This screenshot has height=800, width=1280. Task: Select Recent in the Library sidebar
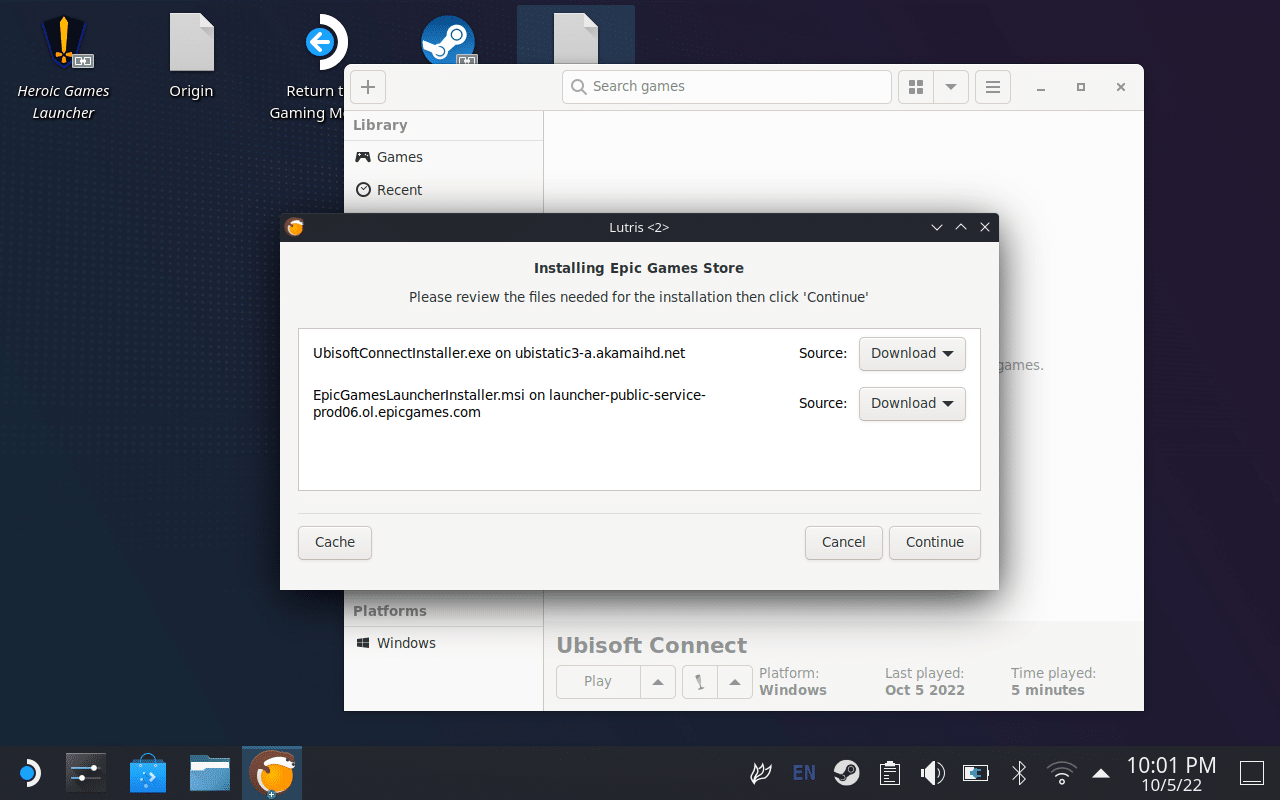click(x=443, y=190)
